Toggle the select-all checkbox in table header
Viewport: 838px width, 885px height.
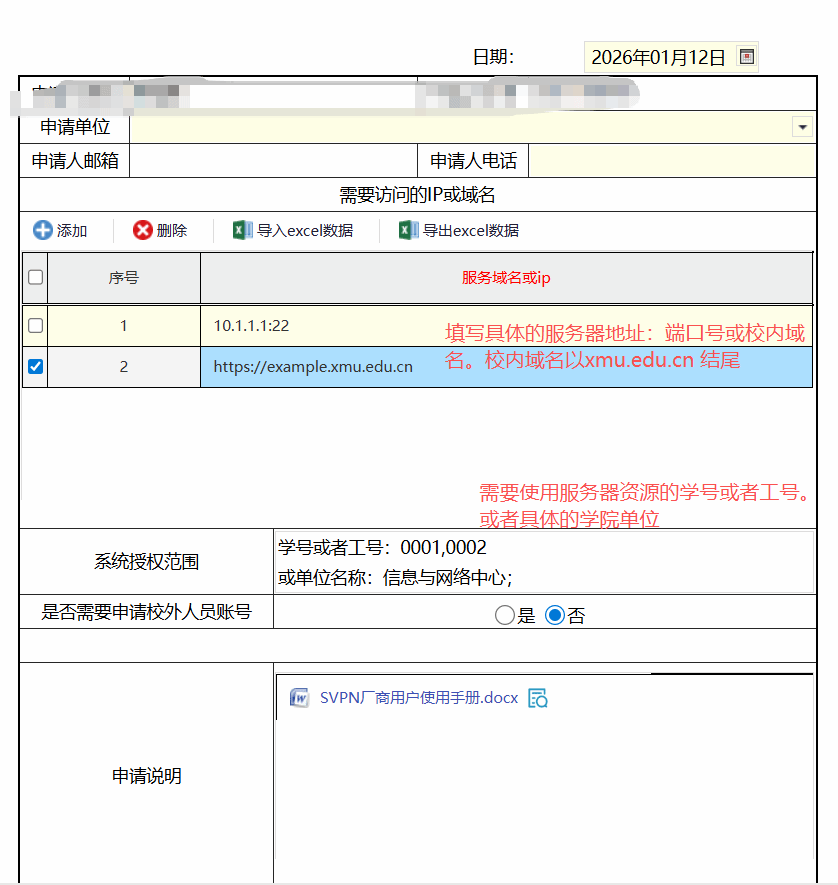tap(35, 278)
